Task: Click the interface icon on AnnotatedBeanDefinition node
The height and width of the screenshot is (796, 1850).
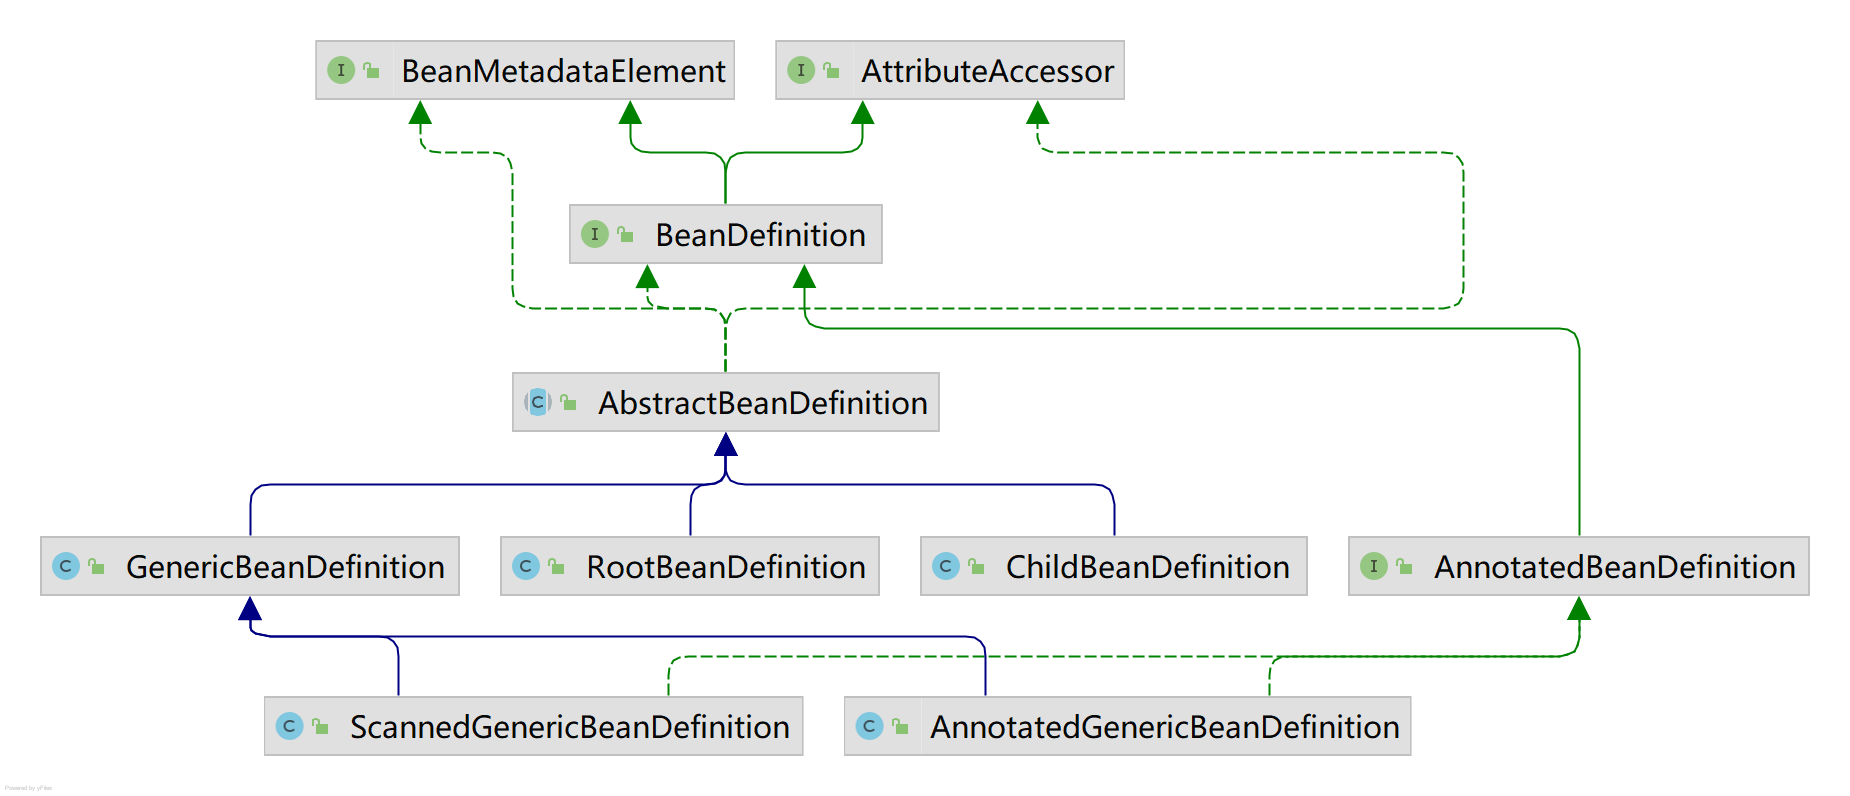Action: pos(1374,566)
